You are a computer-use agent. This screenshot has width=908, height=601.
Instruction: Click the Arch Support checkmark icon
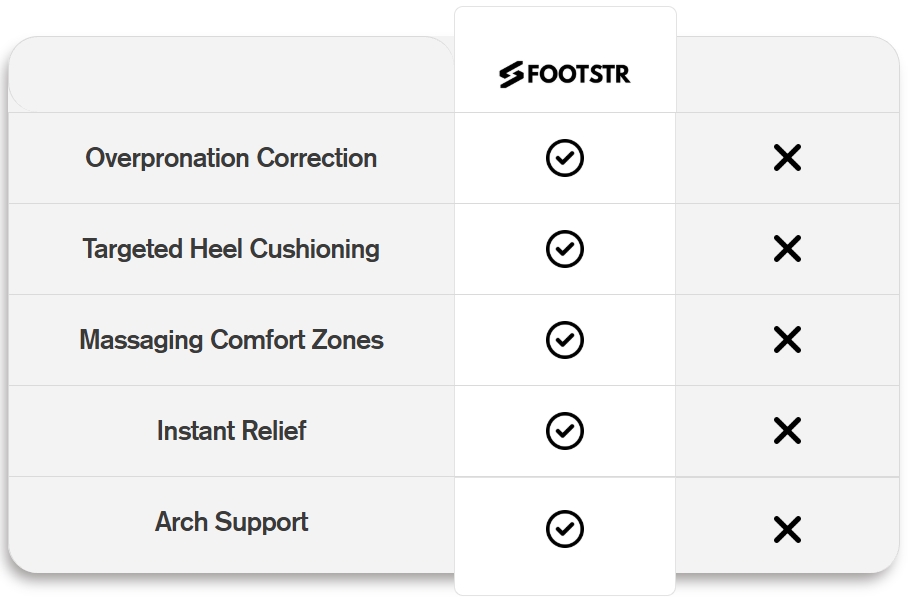point(565,529)
